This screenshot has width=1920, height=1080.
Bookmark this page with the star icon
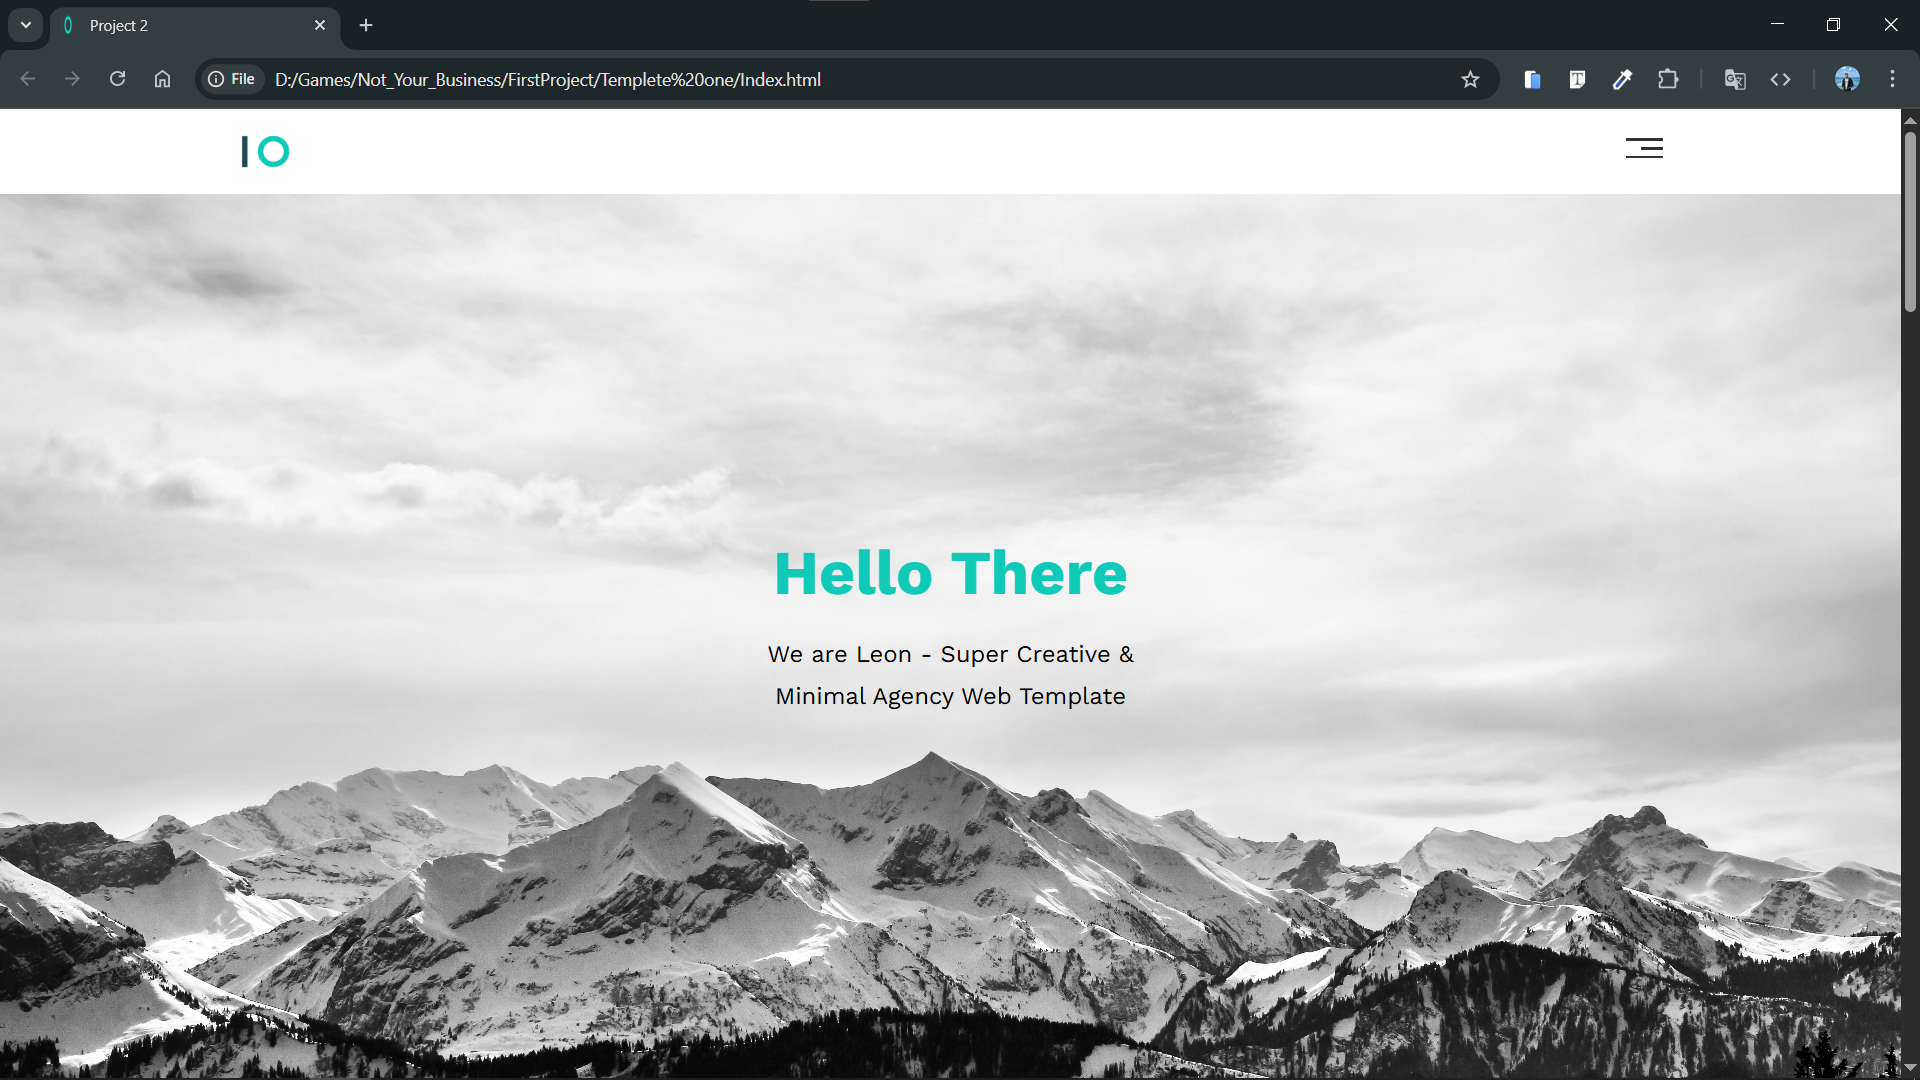click(x=1469, y=79)
